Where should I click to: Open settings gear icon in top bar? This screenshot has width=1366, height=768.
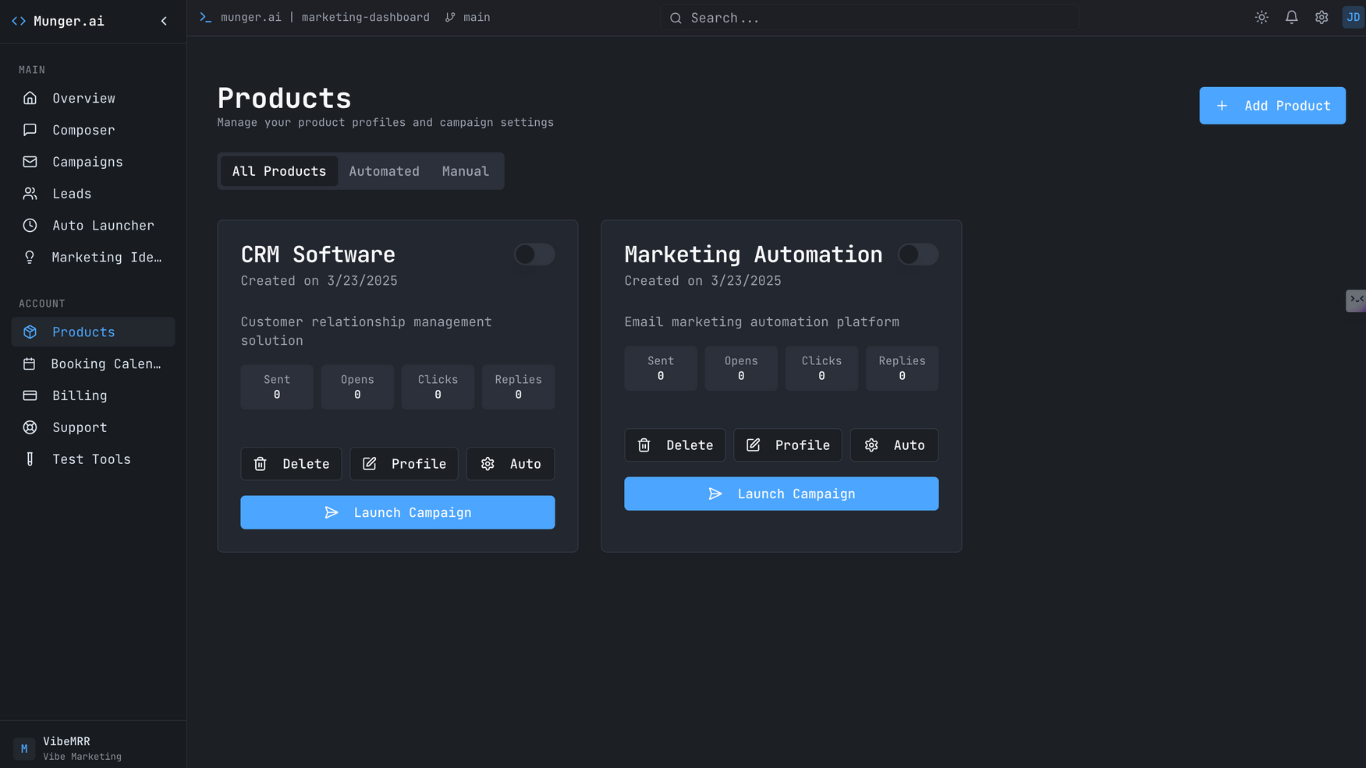tap(1321, 17)
